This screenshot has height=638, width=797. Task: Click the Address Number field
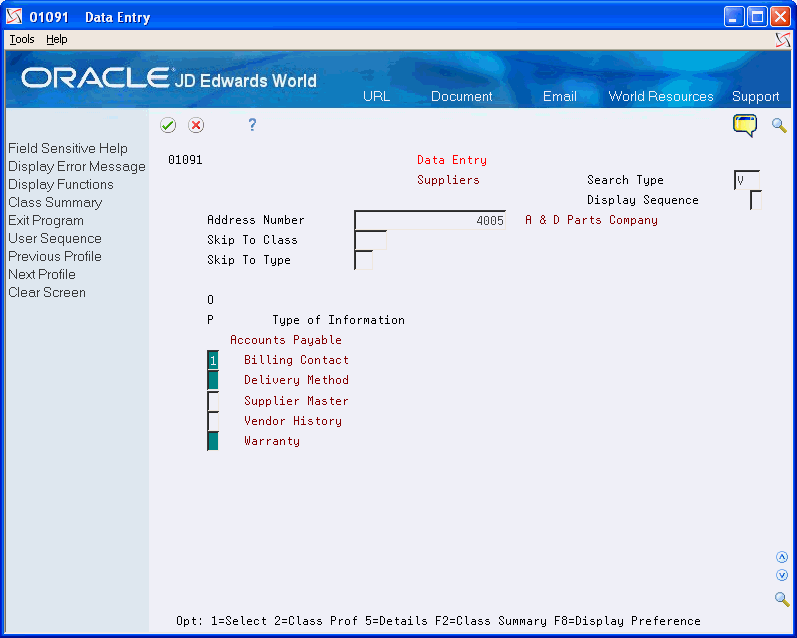430,220
